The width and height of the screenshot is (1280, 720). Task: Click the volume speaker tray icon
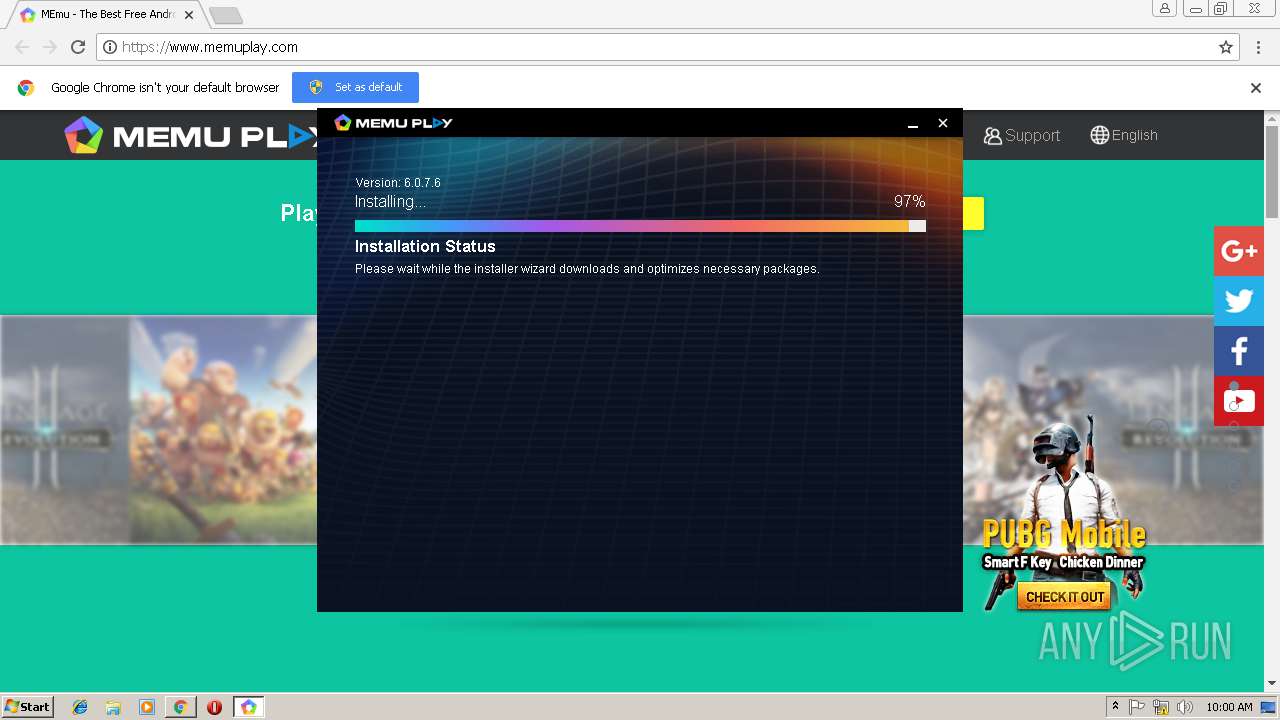(1185, 707)
